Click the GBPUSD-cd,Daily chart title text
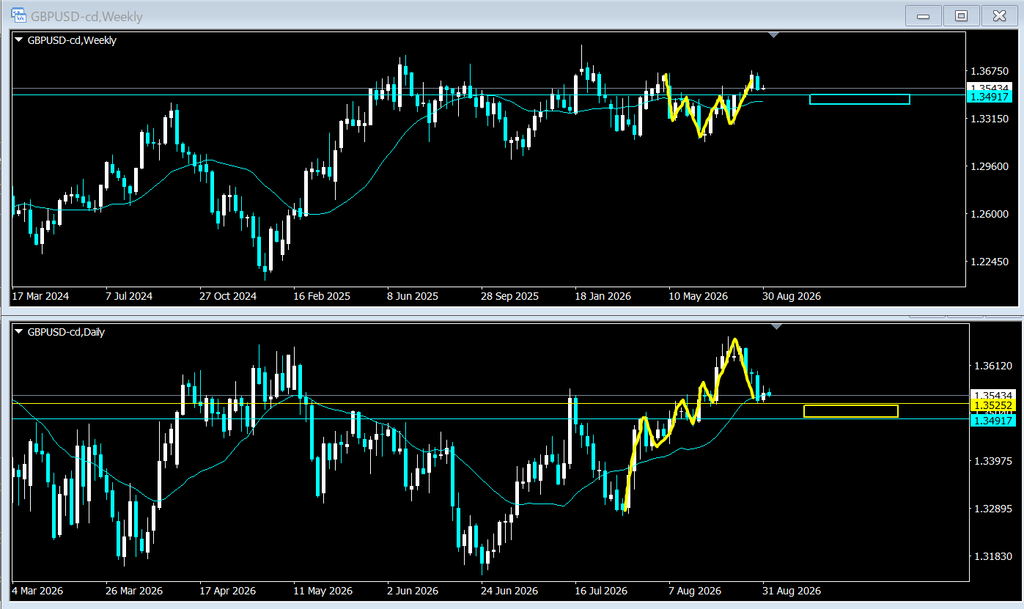The width and height of the screenshot is (1024, 609). (x=66, y=332)
